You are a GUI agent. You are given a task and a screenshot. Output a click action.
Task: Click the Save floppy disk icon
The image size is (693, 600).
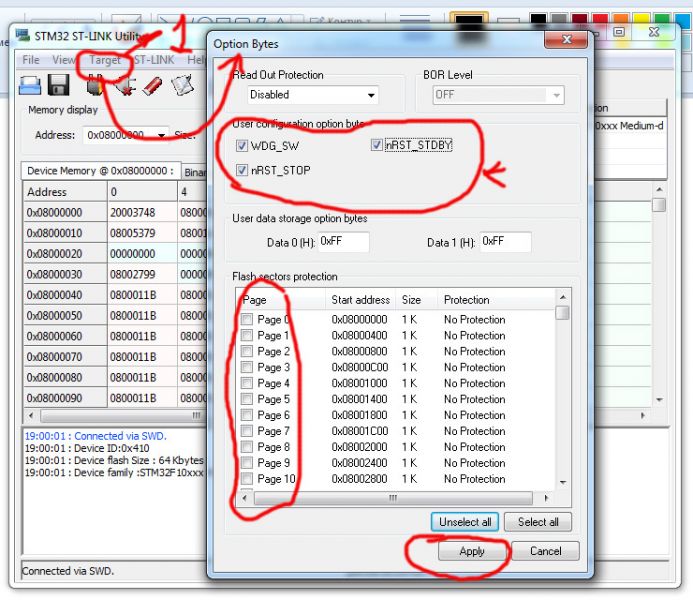pos(58,85)
